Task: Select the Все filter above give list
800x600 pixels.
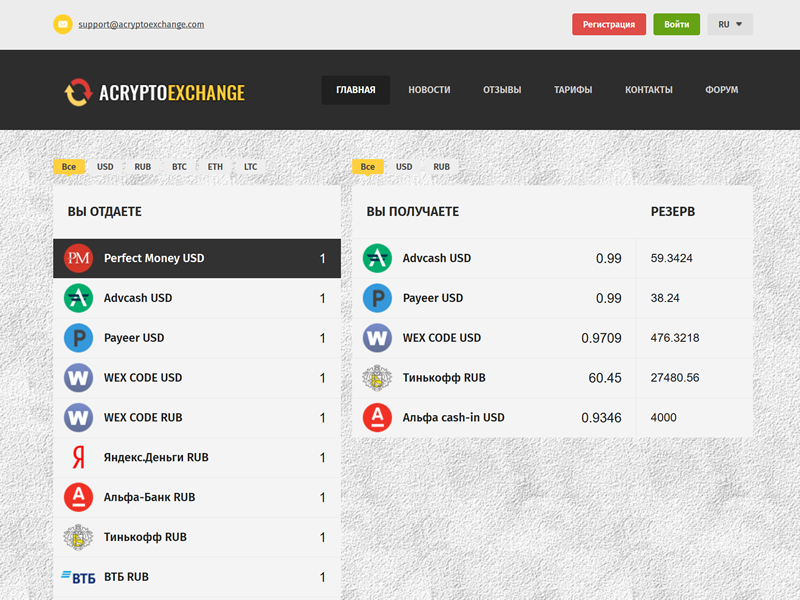Action: tap(69, 167)
